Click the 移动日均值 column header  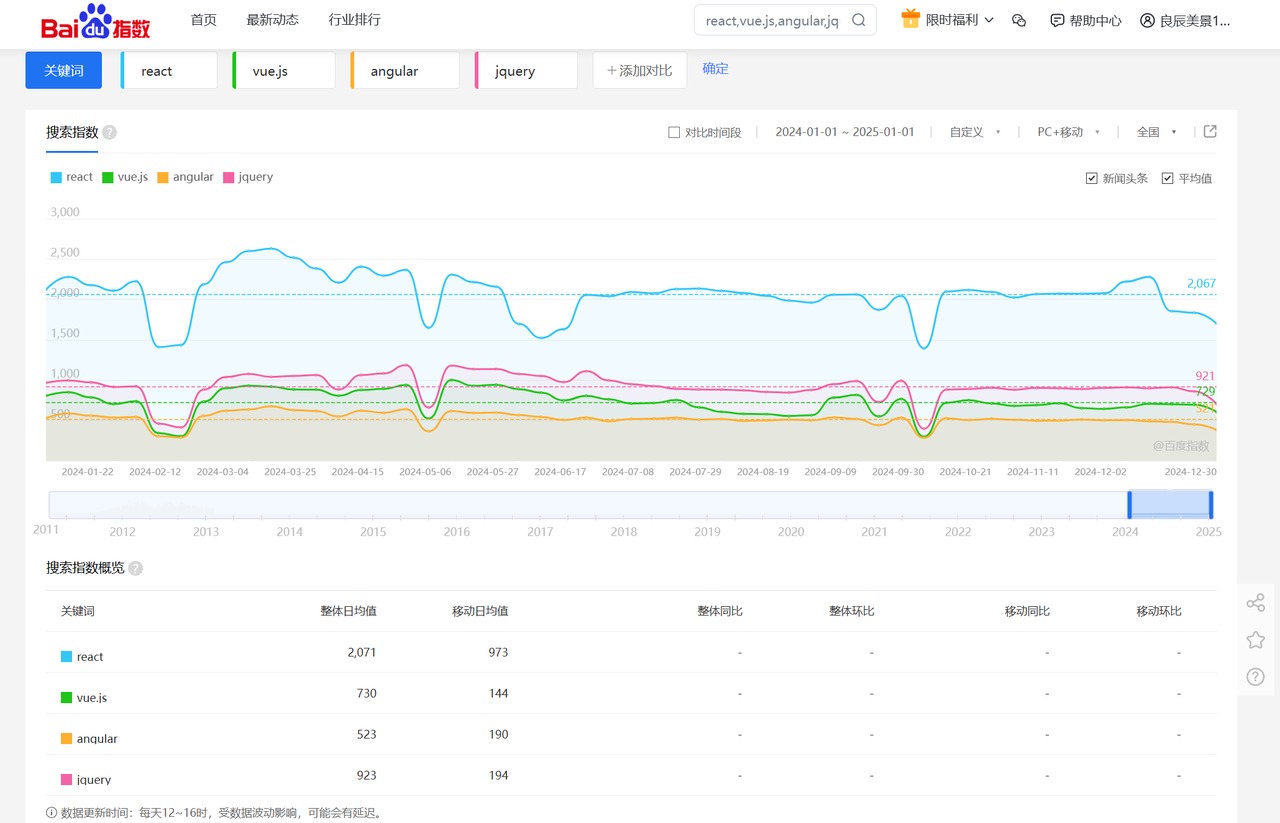pyautogui.click(x=480, y=611)
